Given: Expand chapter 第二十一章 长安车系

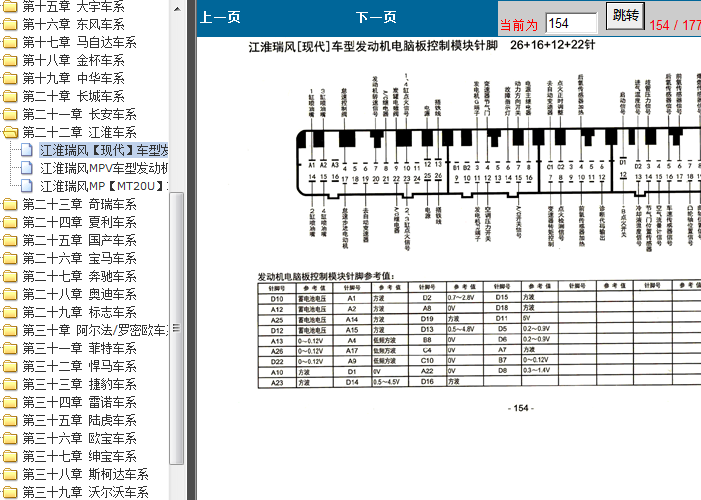Looking at the screenshot, I should click(x=80, y=114).
